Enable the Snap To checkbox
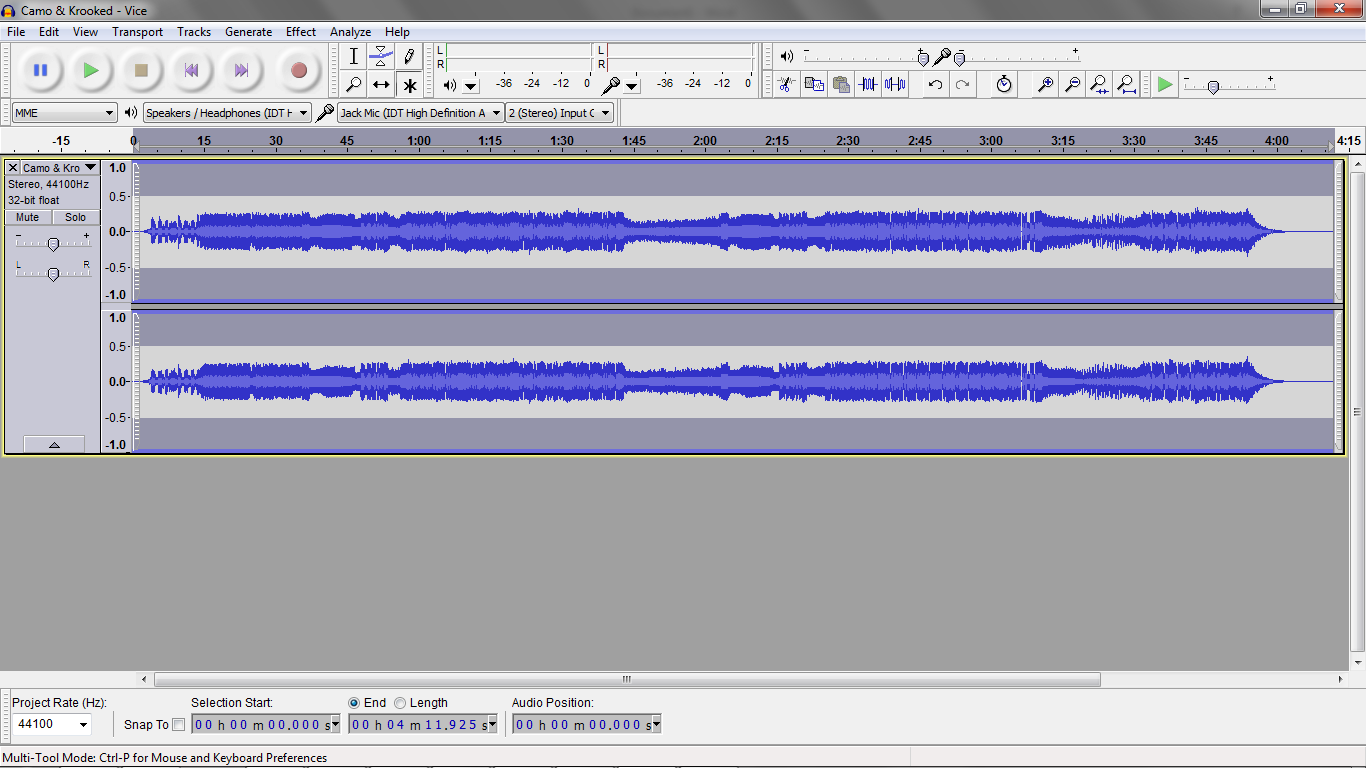This screenshot has width=1366, height=768. coord(179,725)
